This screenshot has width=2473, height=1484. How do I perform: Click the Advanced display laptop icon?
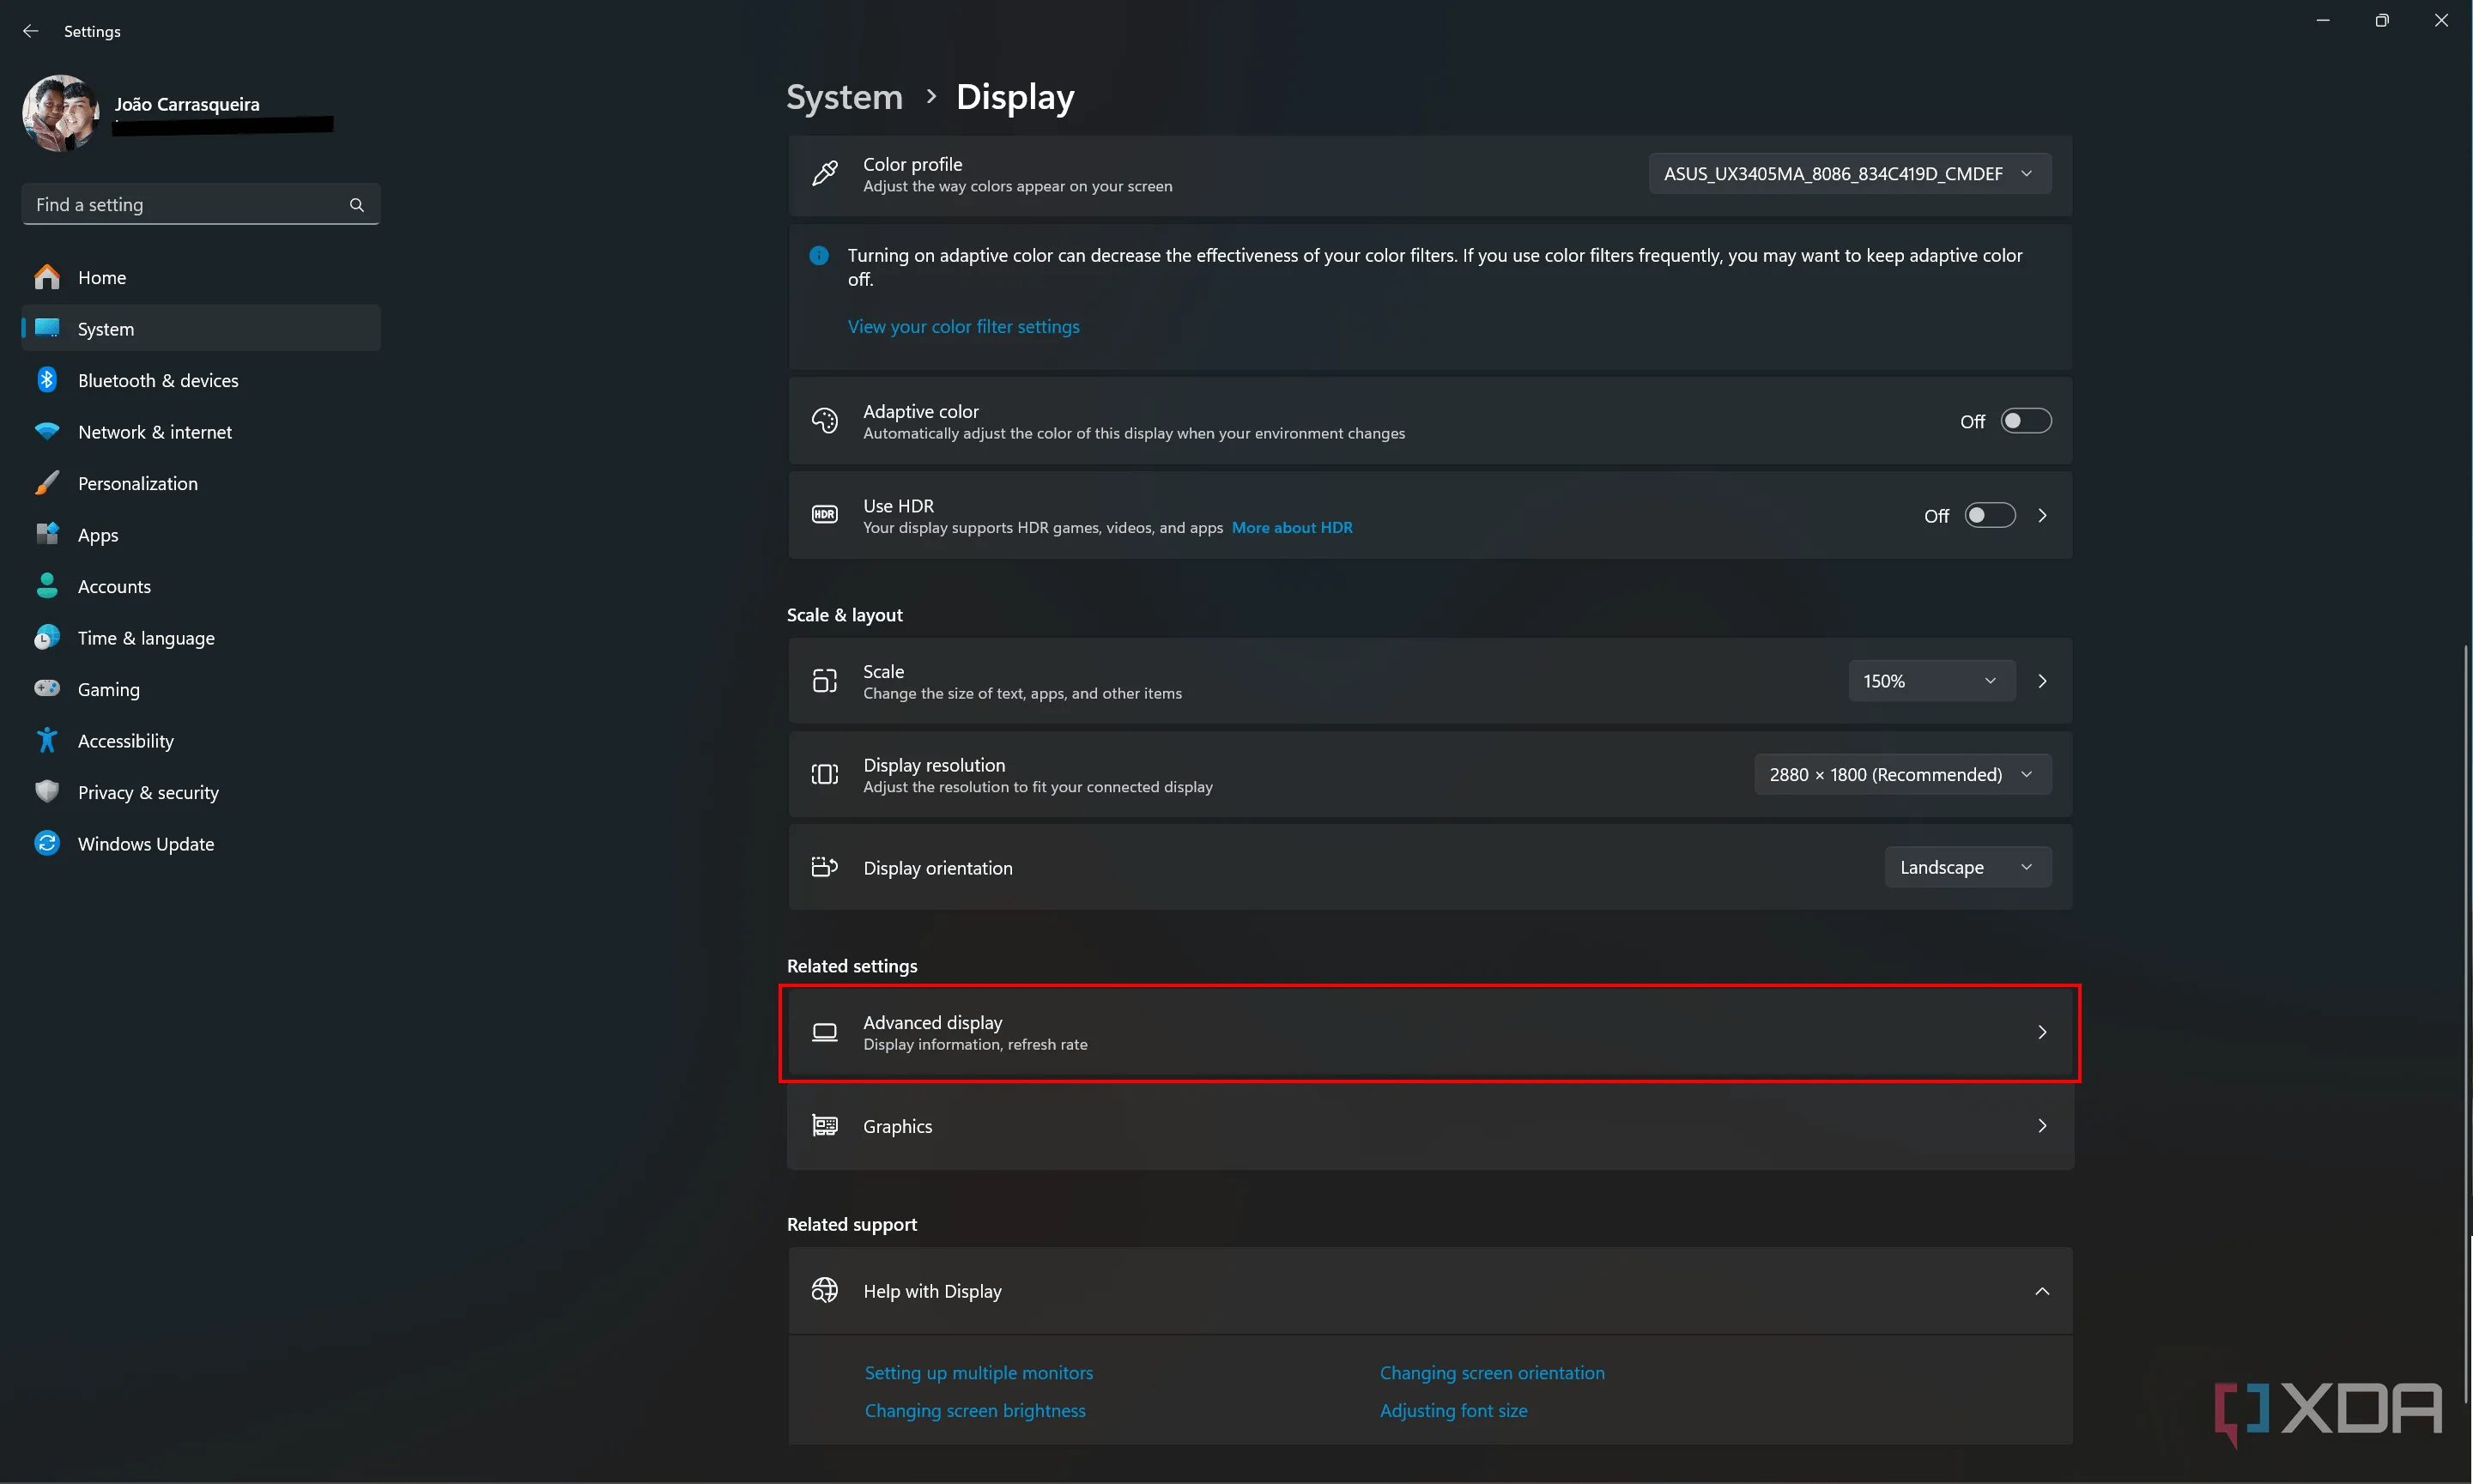point(824,1032)
